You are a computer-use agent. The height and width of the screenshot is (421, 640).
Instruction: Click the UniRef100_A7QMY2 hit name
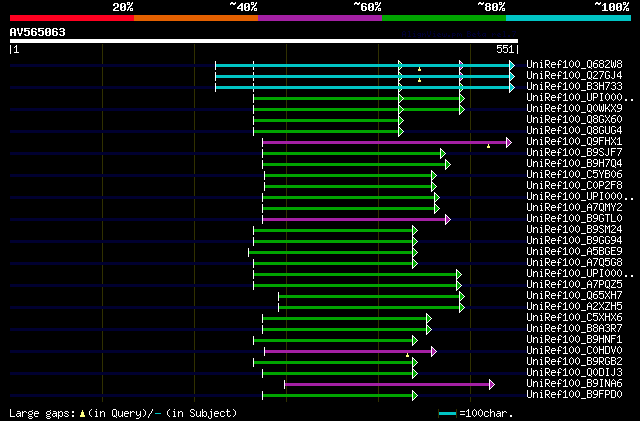tap(574, 208)
